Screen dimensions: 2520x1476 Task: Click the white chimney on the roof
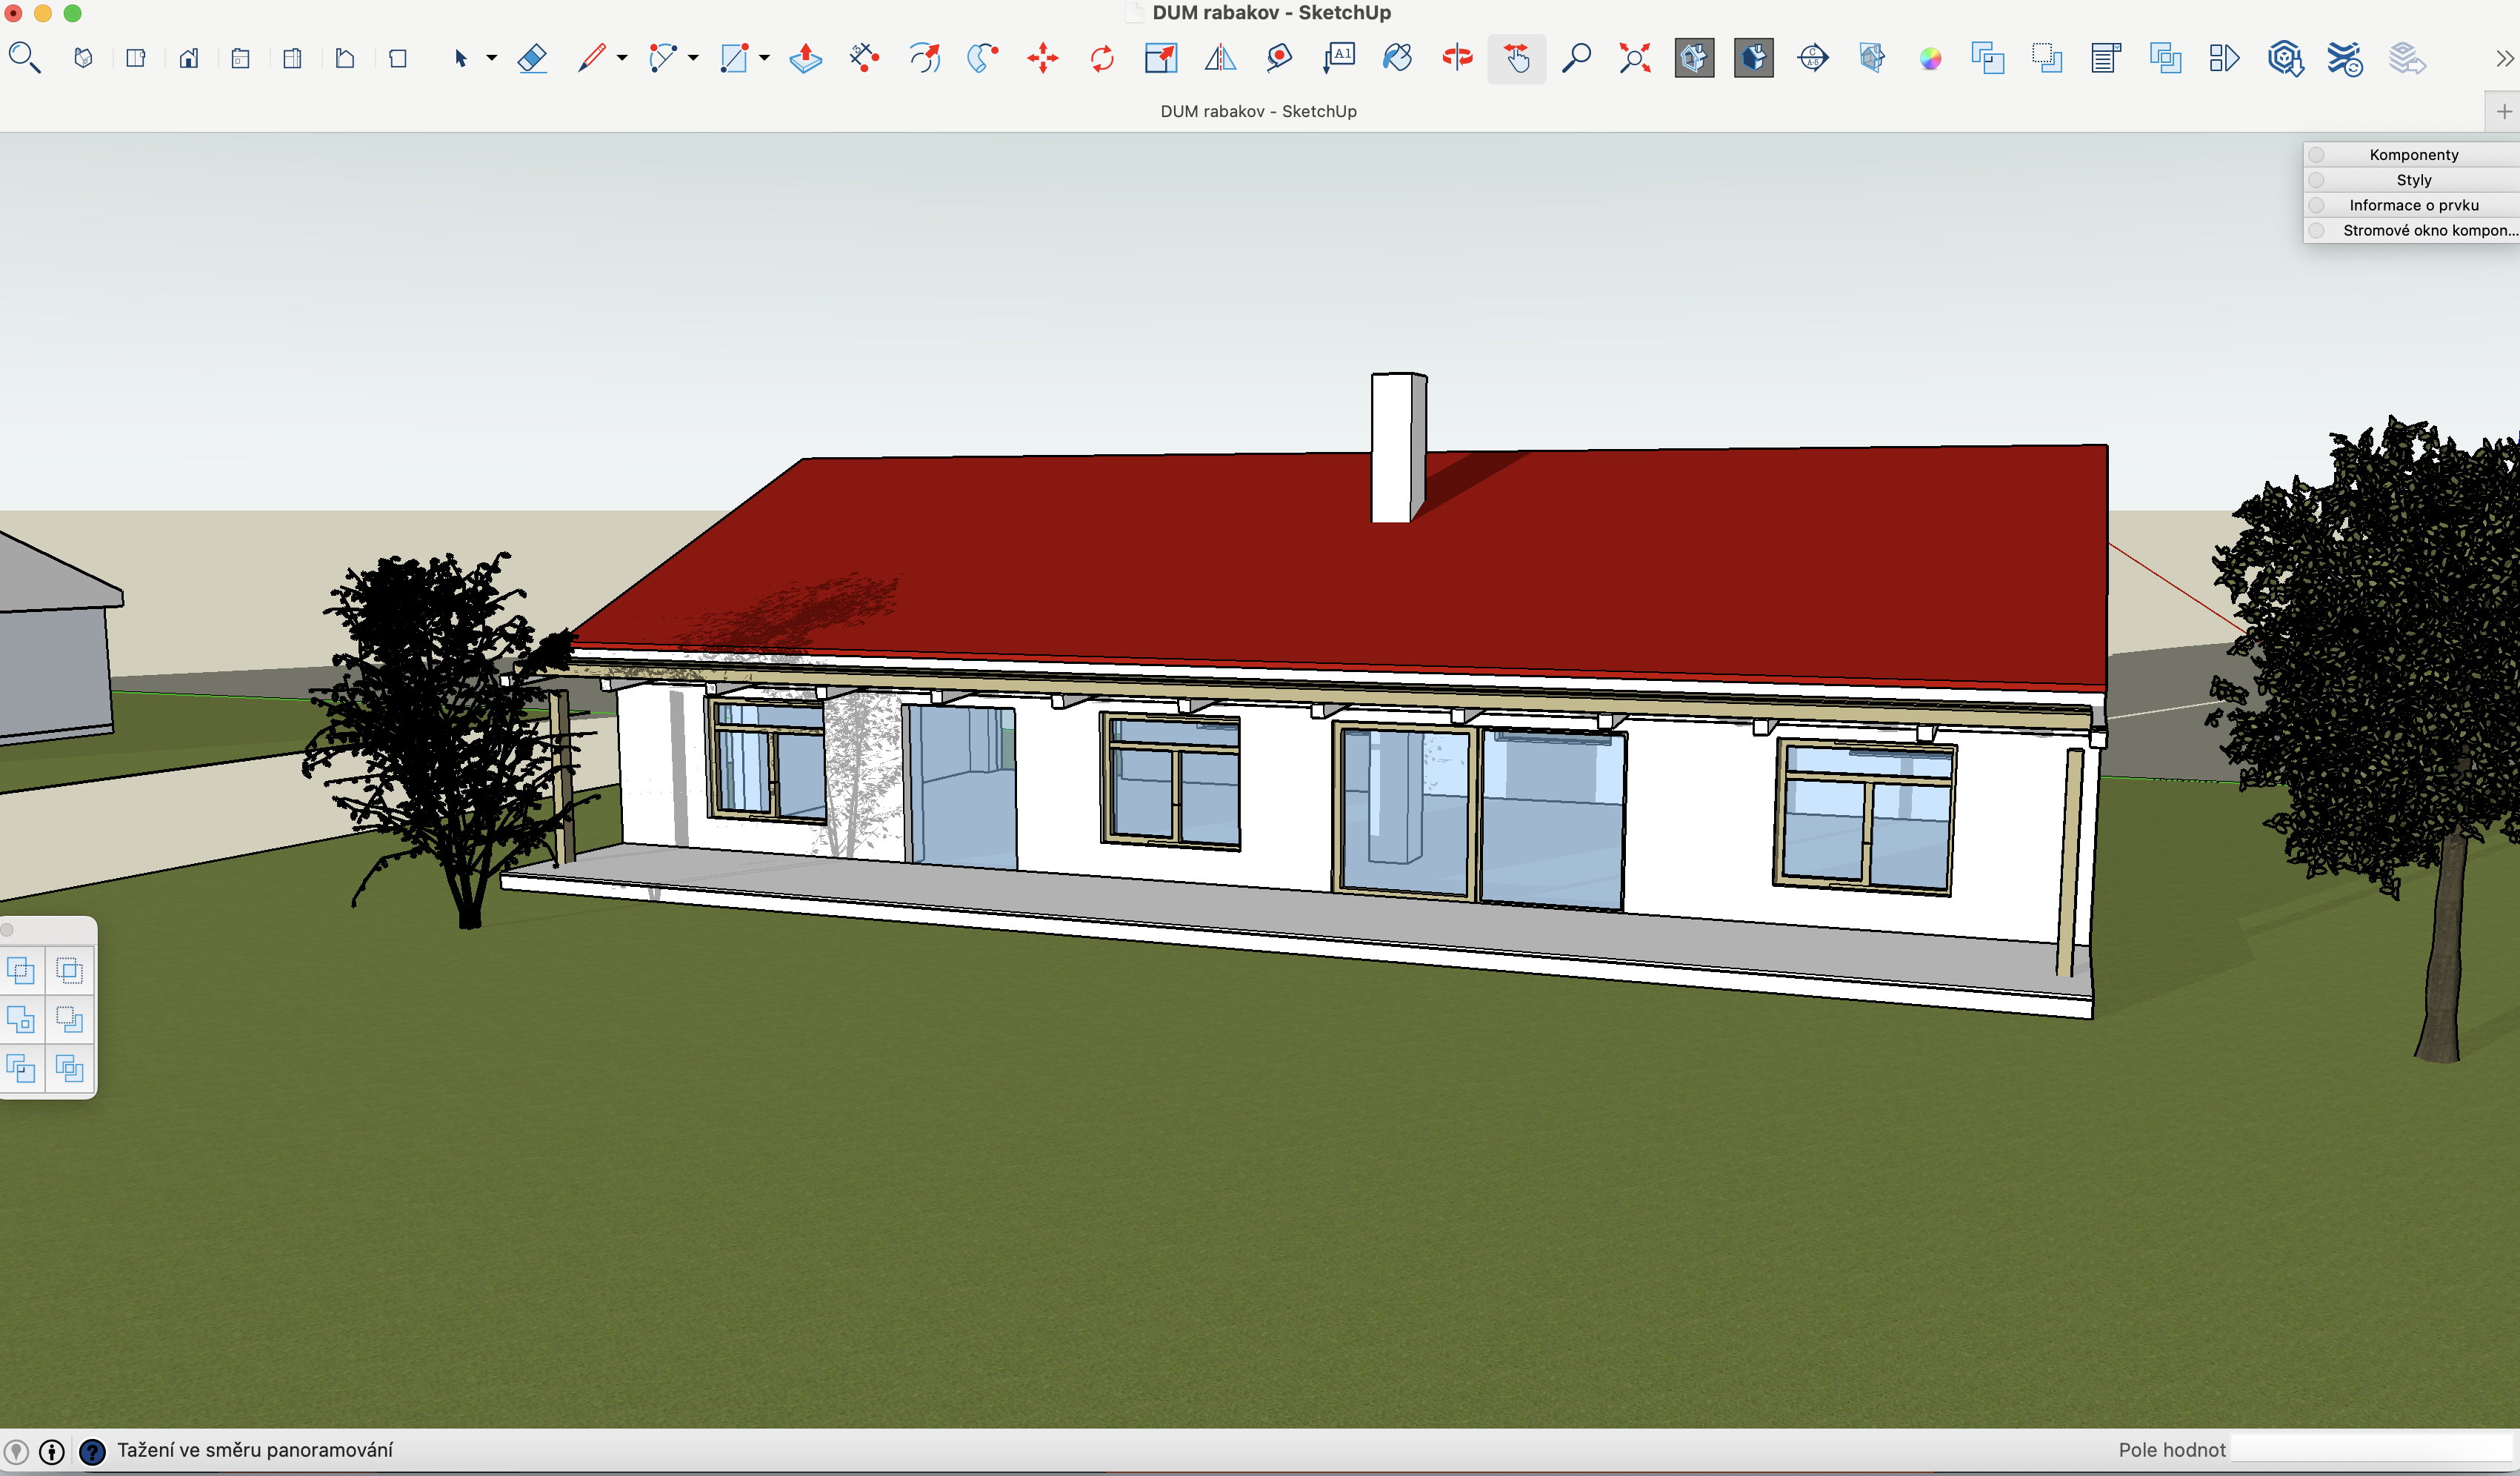(x=1398, y=448)
